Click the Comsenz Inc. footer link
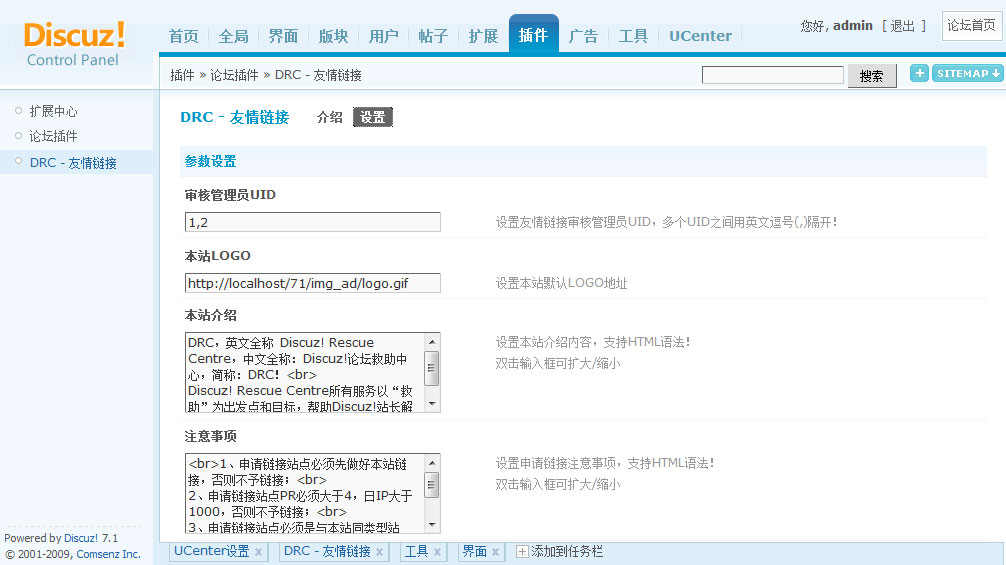 click(x=108, y=554)
